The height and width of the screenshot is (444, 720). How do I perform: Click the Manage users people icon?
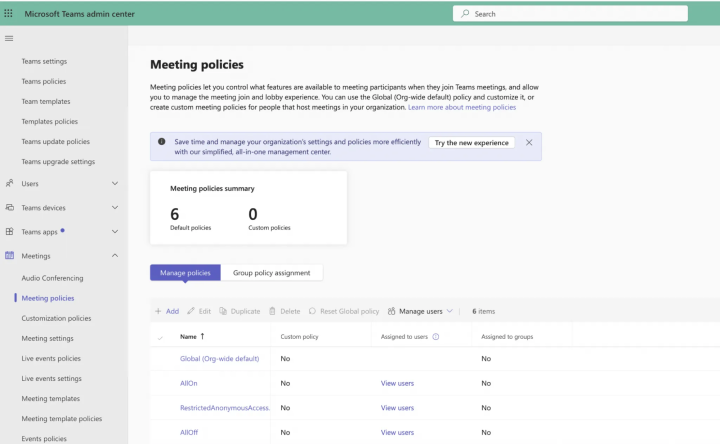(391, 311)
